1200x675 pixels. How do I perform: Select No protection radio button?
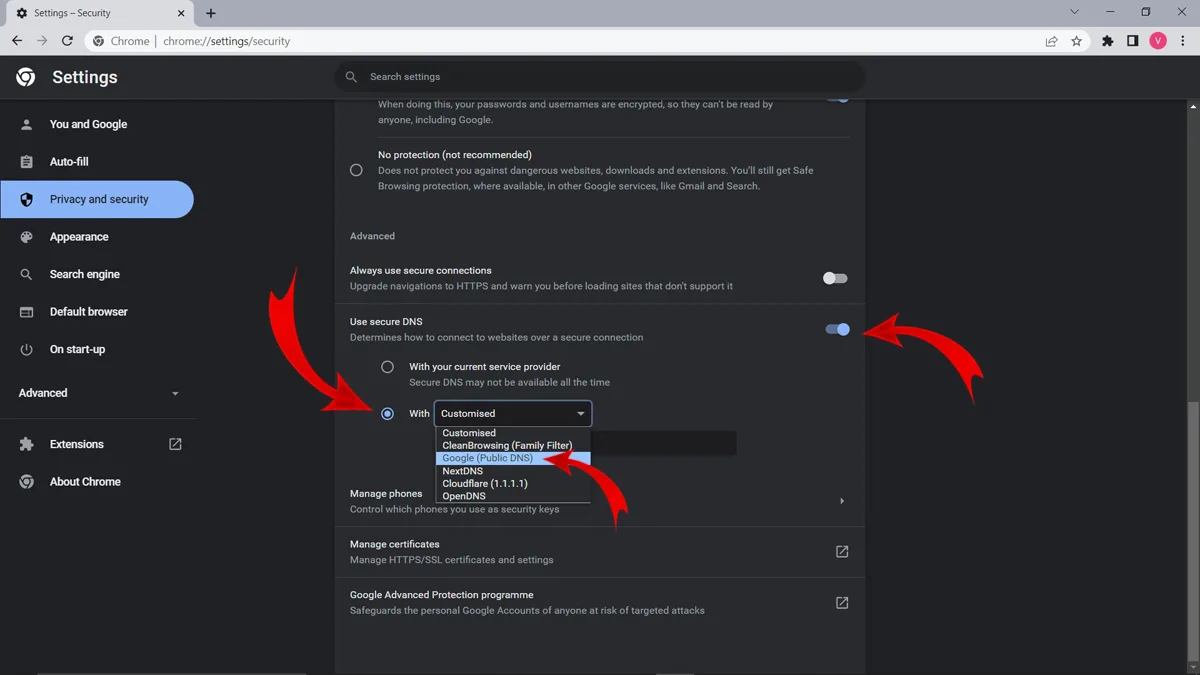pyautogui.click(x=356, y=170)
